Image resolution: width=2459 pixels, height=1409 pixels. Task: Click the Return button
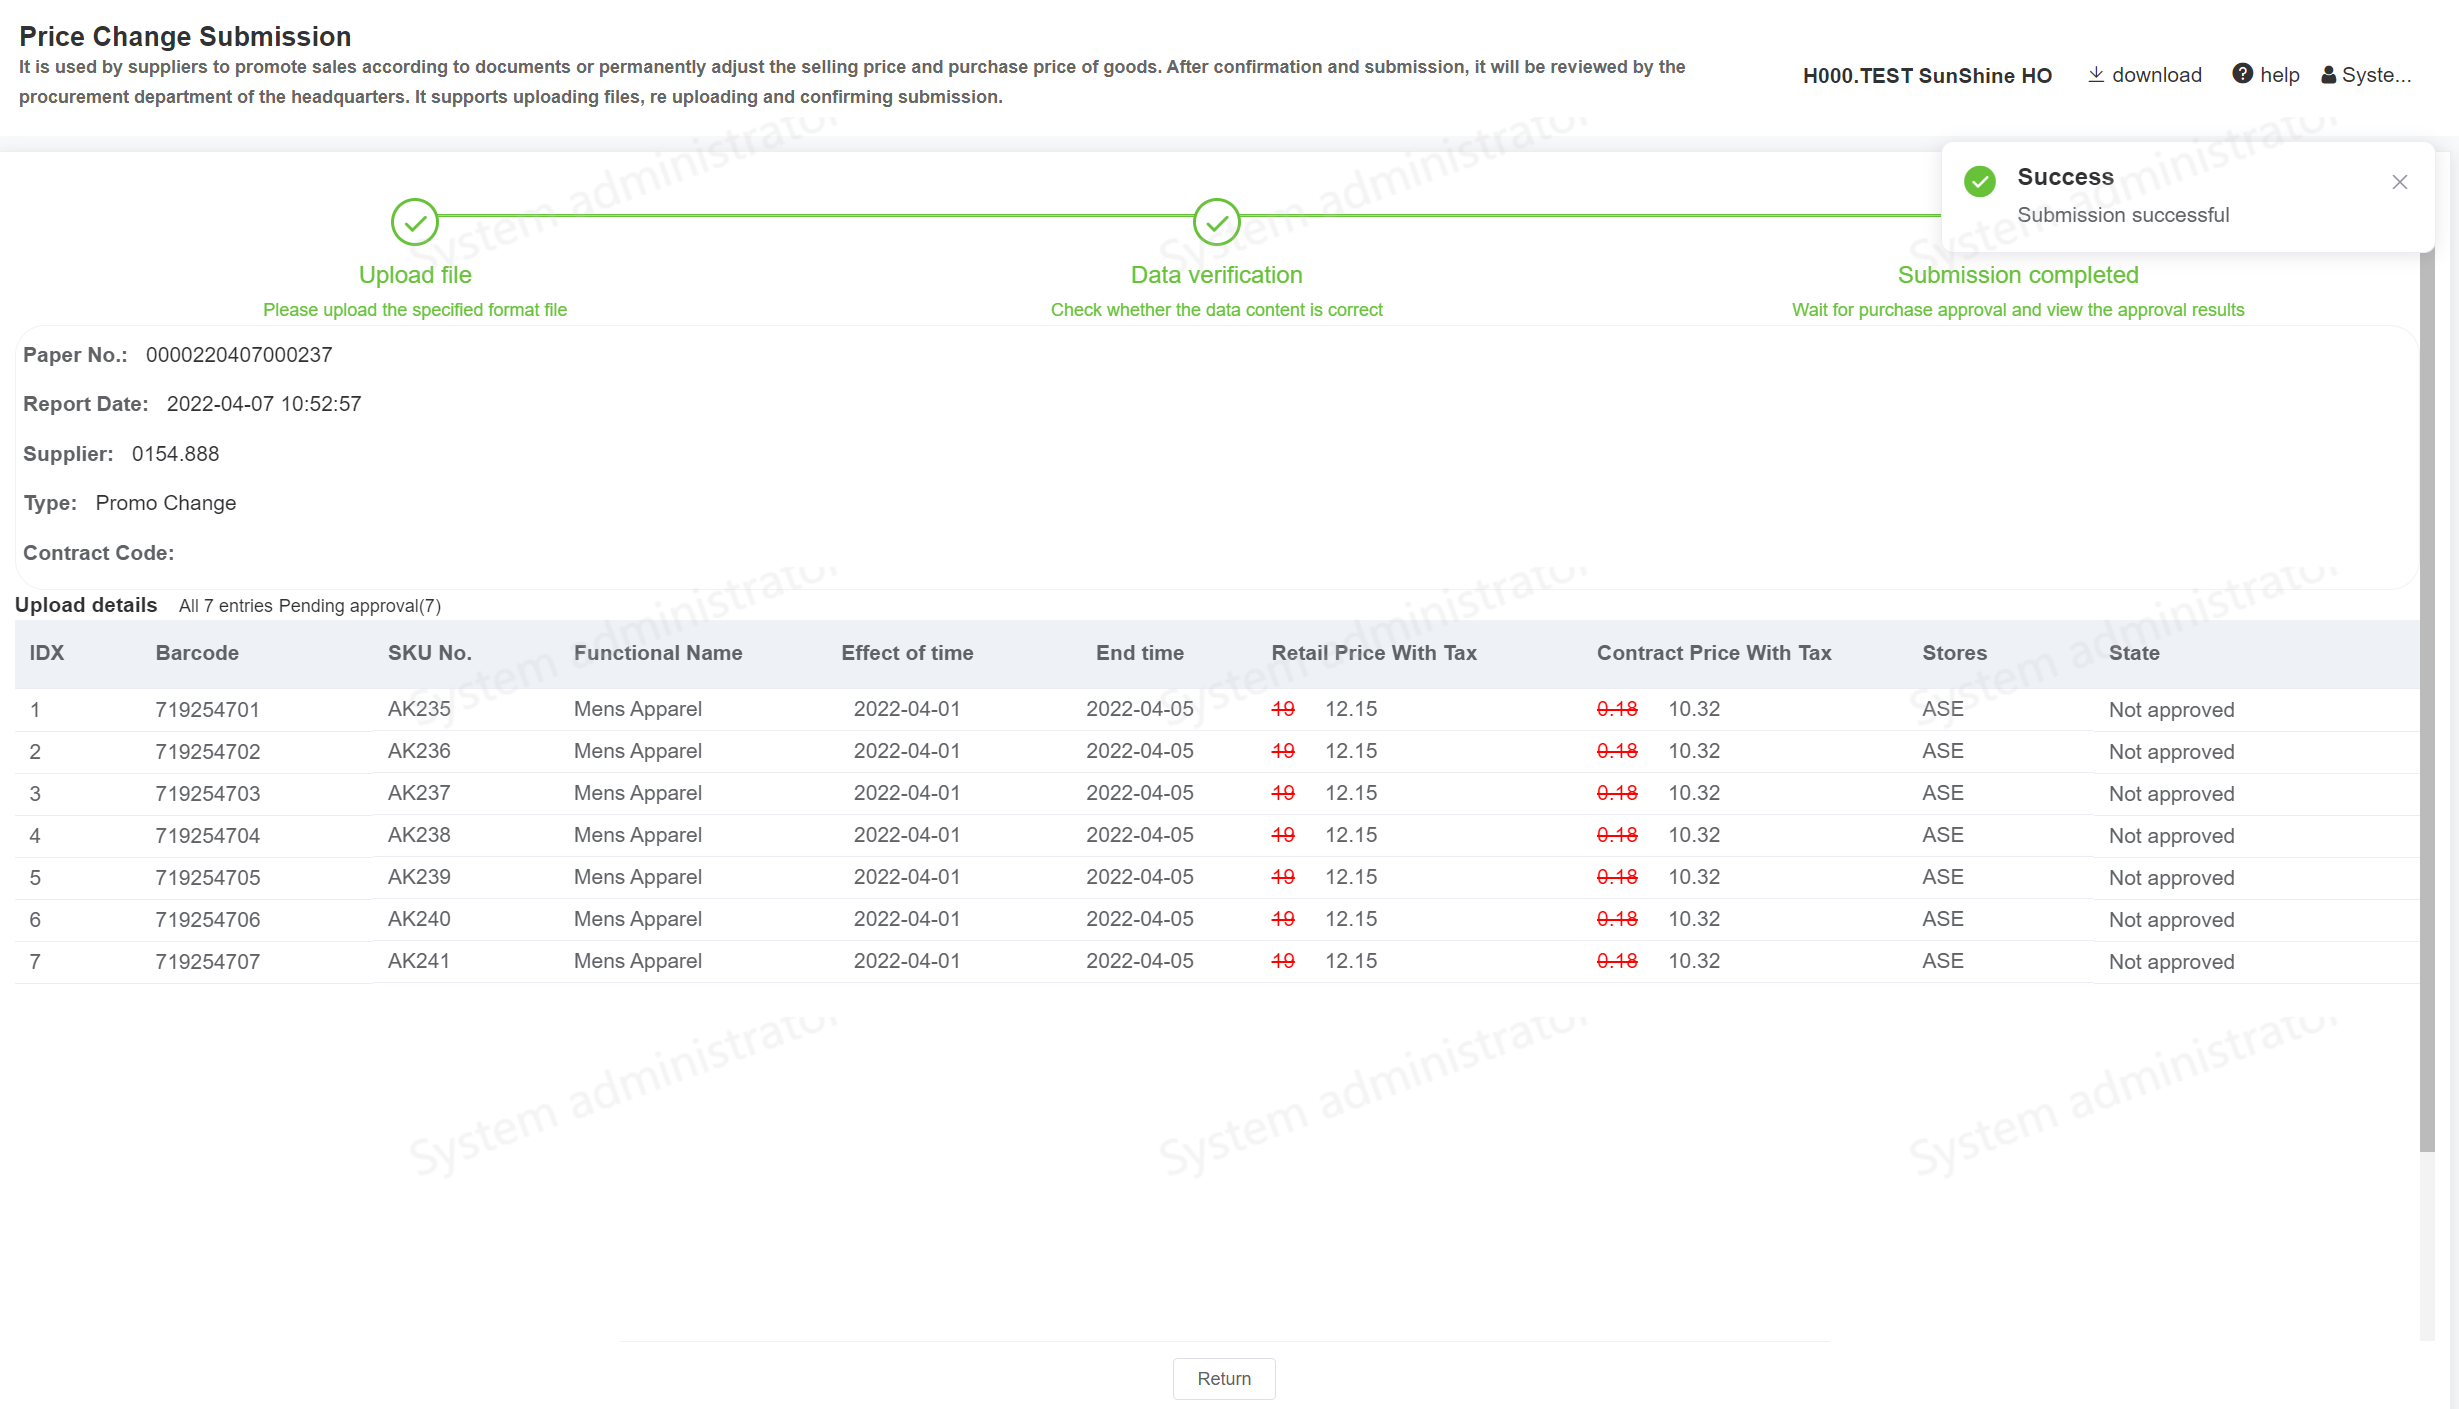point(1223,1378)
